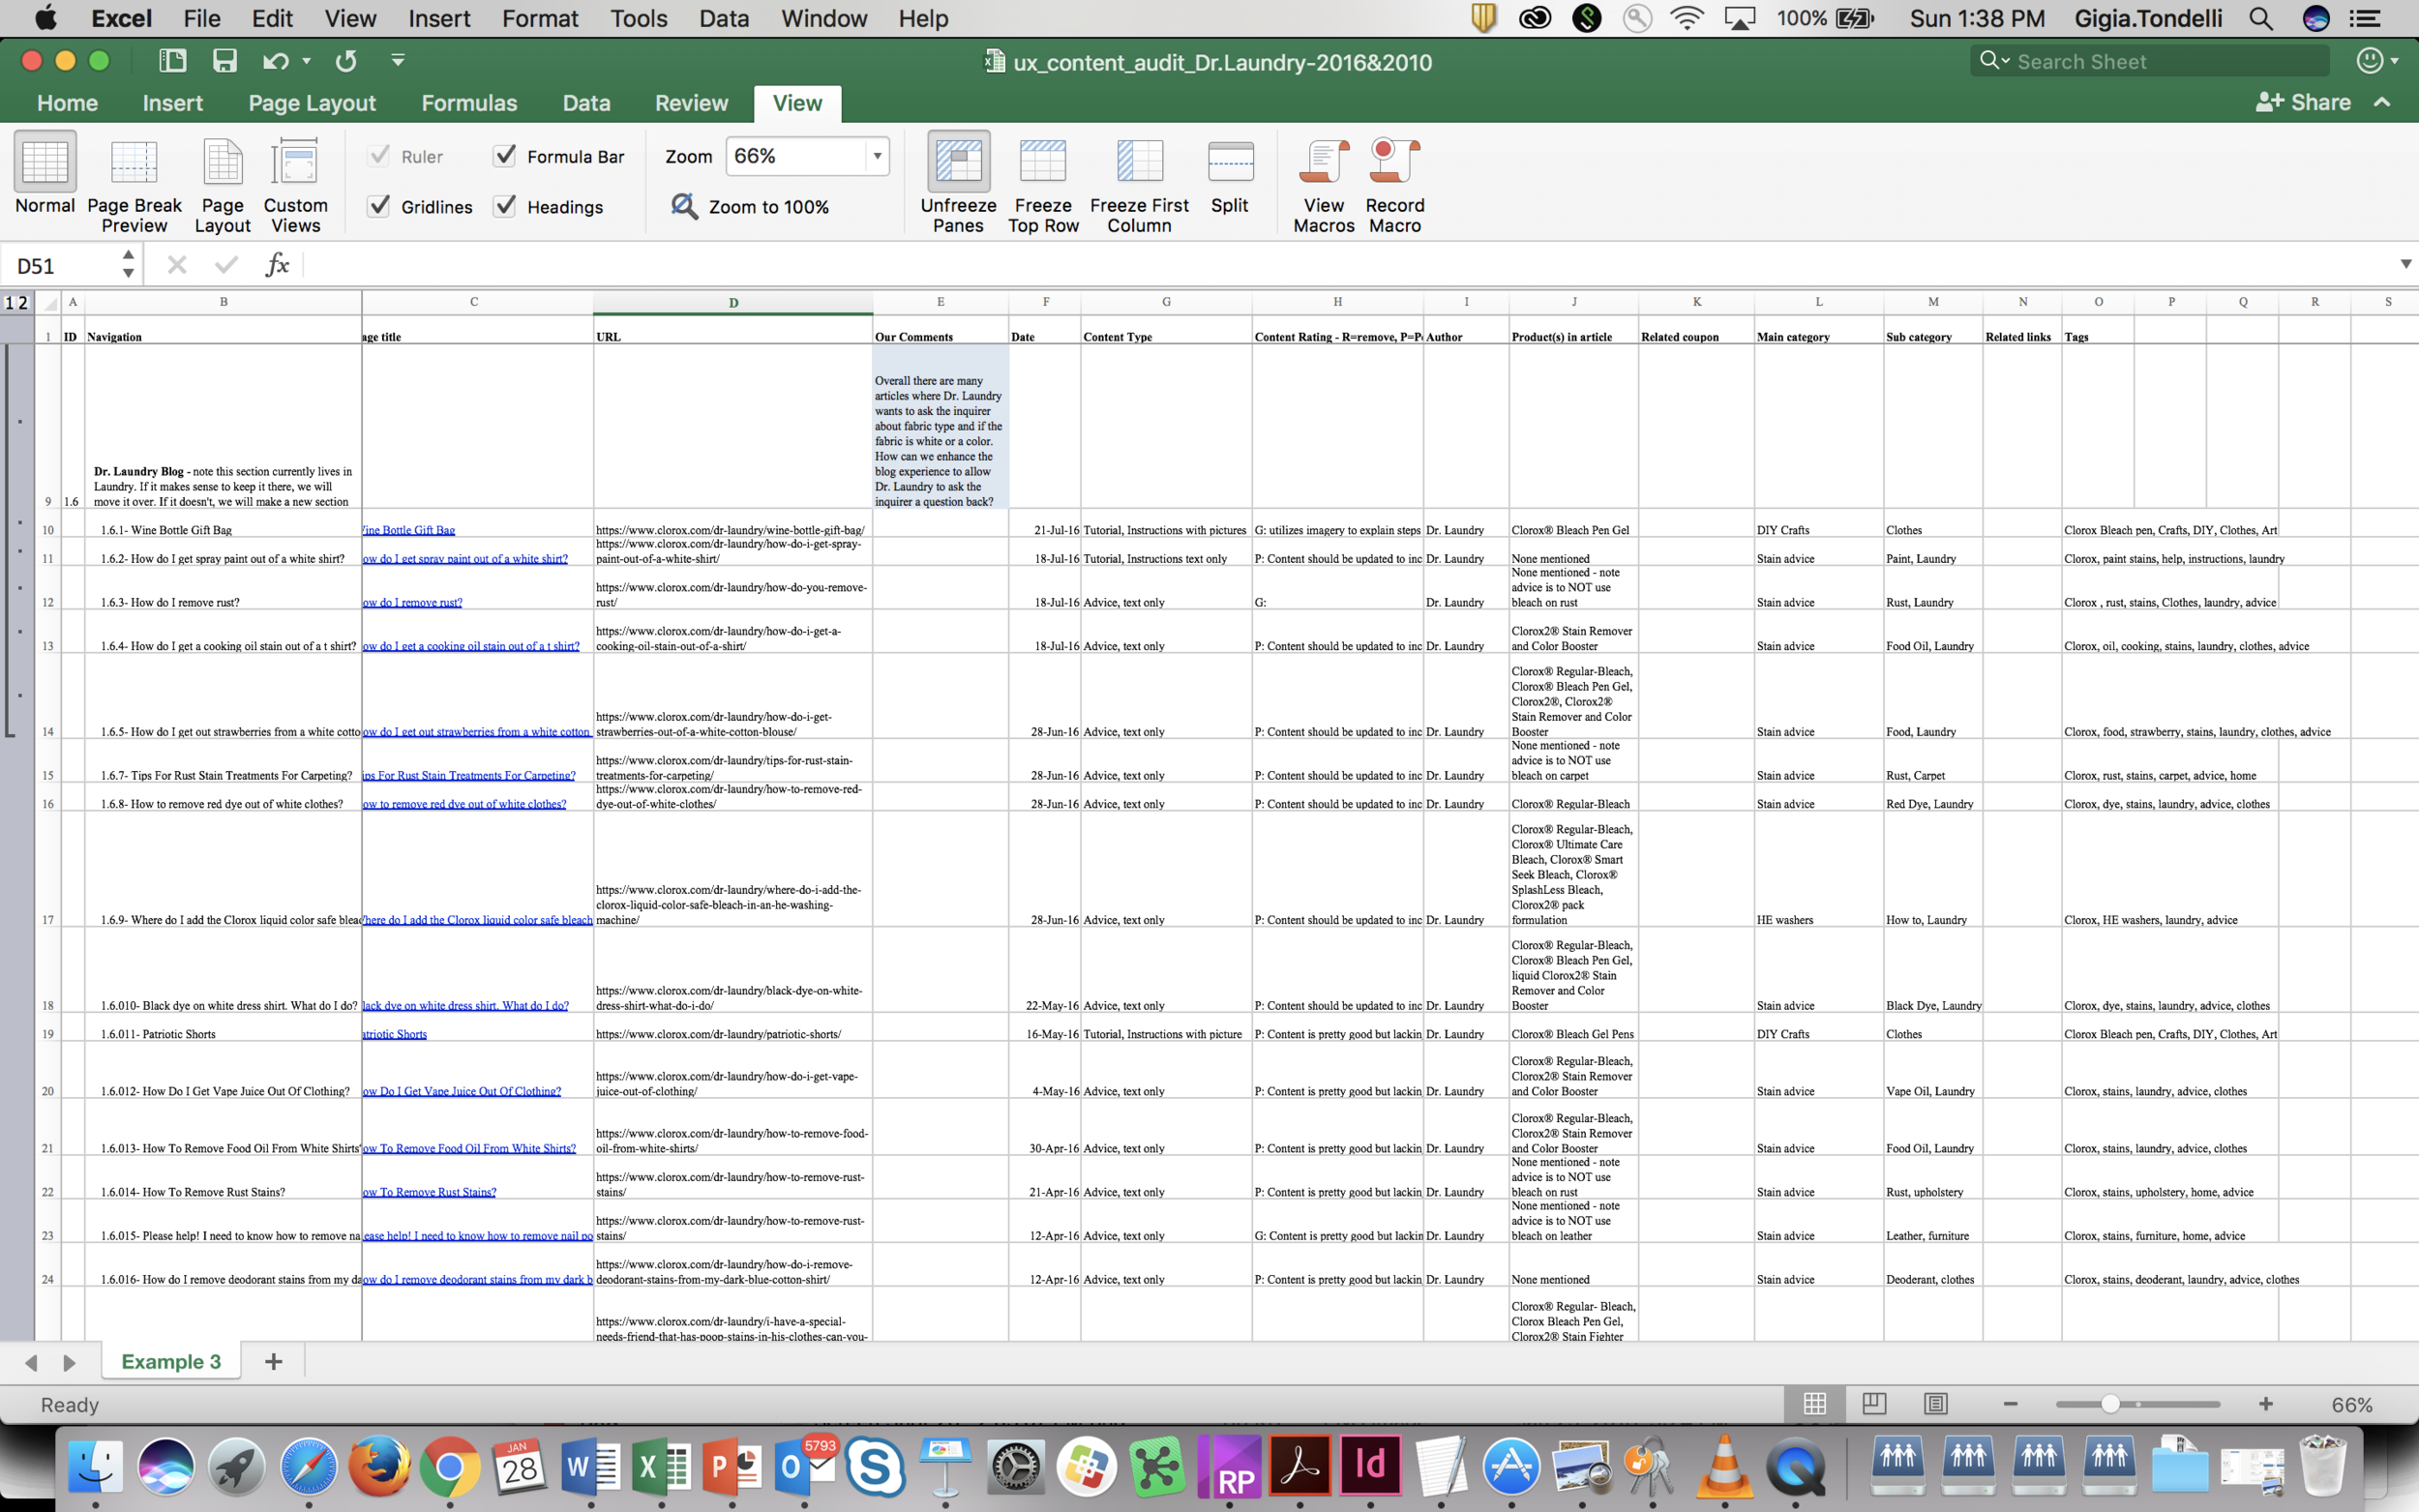Image resolution: width=2419 pixels, height=1512 pixels.
Task: Click Our Comments cell in row 9
Action: pyautogui.click(x=940, y=427)
